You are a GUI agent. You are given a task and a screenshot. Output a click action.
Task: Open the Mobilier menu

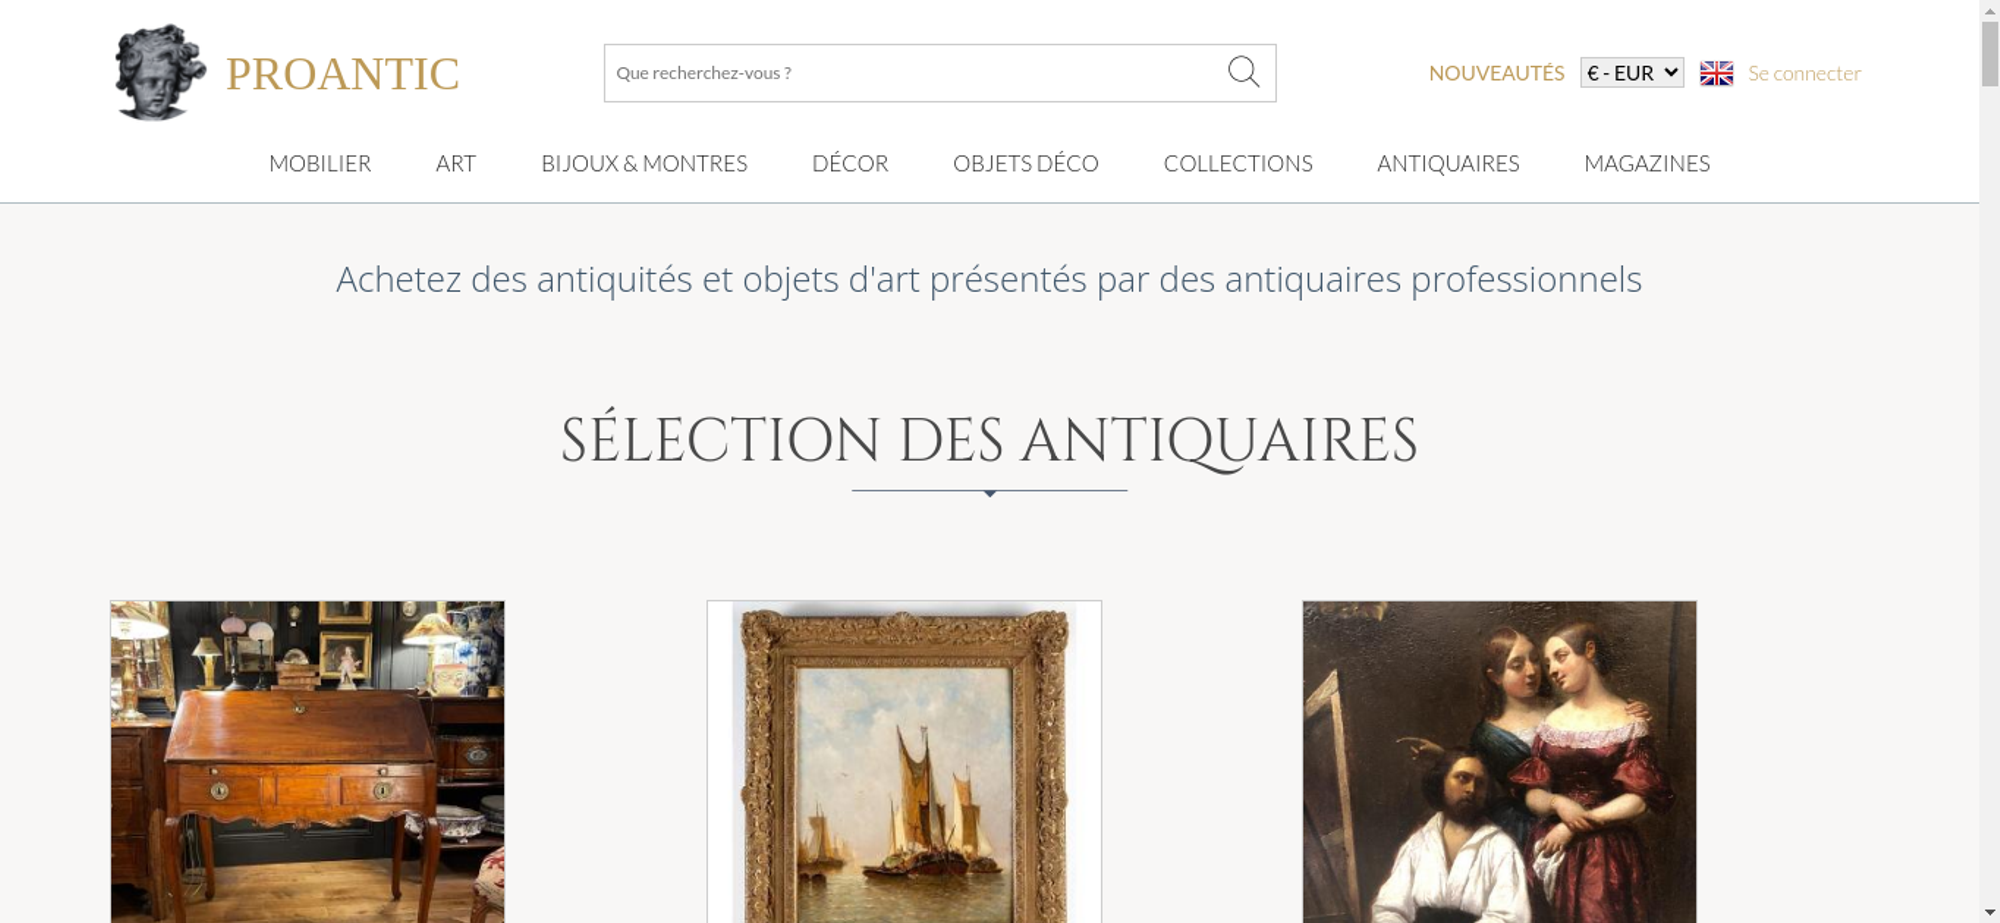(320, 163)
